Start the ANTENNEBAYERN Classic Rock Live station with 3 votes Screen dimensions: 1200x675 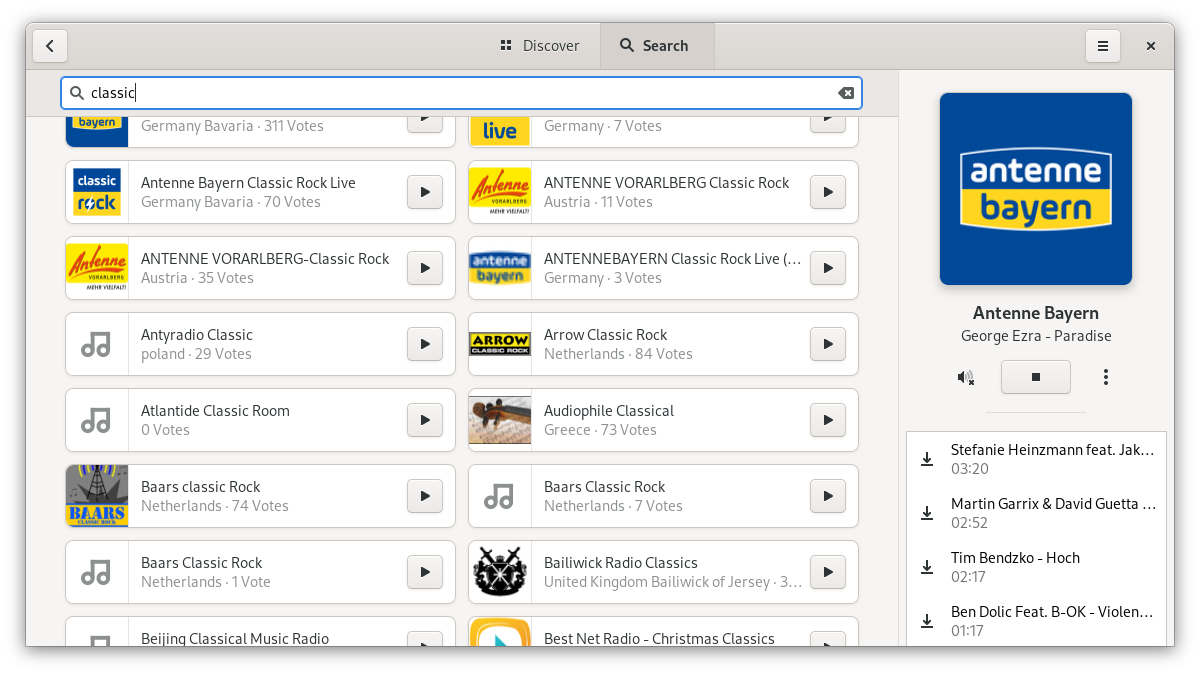click(x=828, y=268)
